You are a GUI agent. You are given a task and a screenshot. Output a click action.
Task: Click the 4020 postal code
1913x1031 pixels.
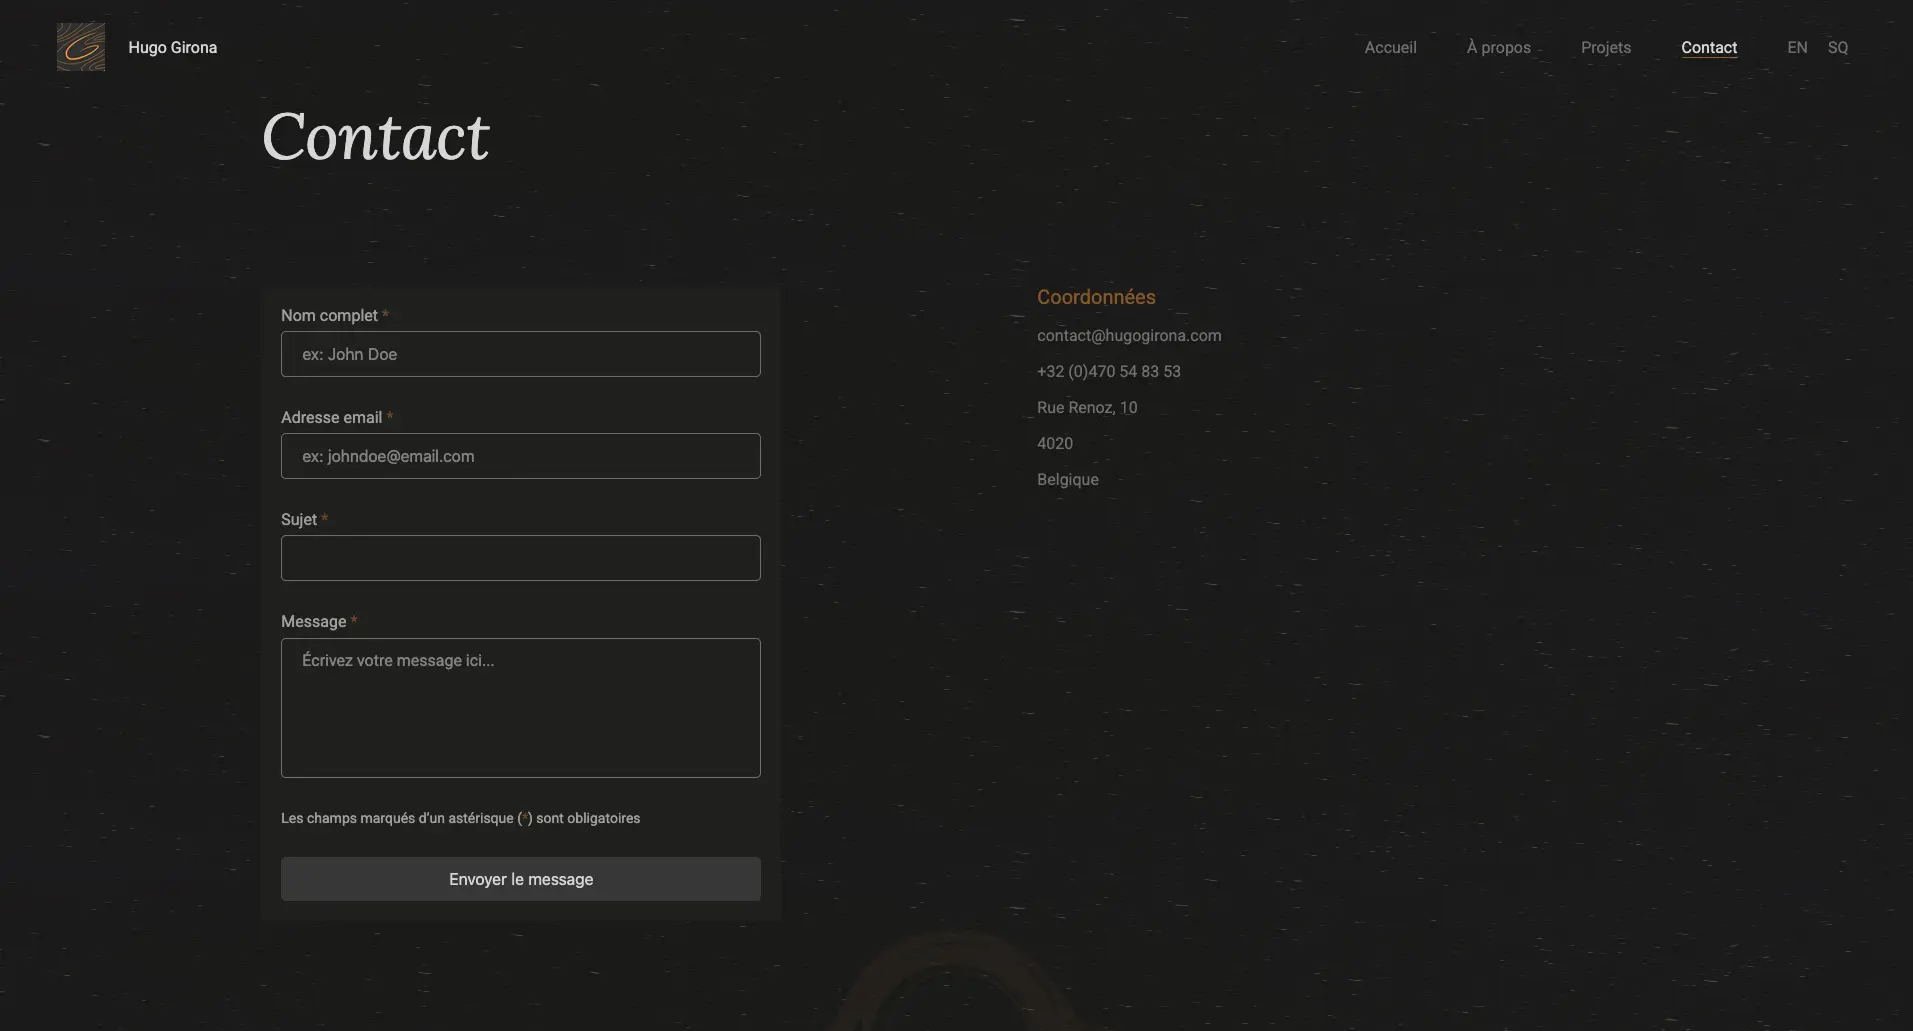pos(1055,443)
